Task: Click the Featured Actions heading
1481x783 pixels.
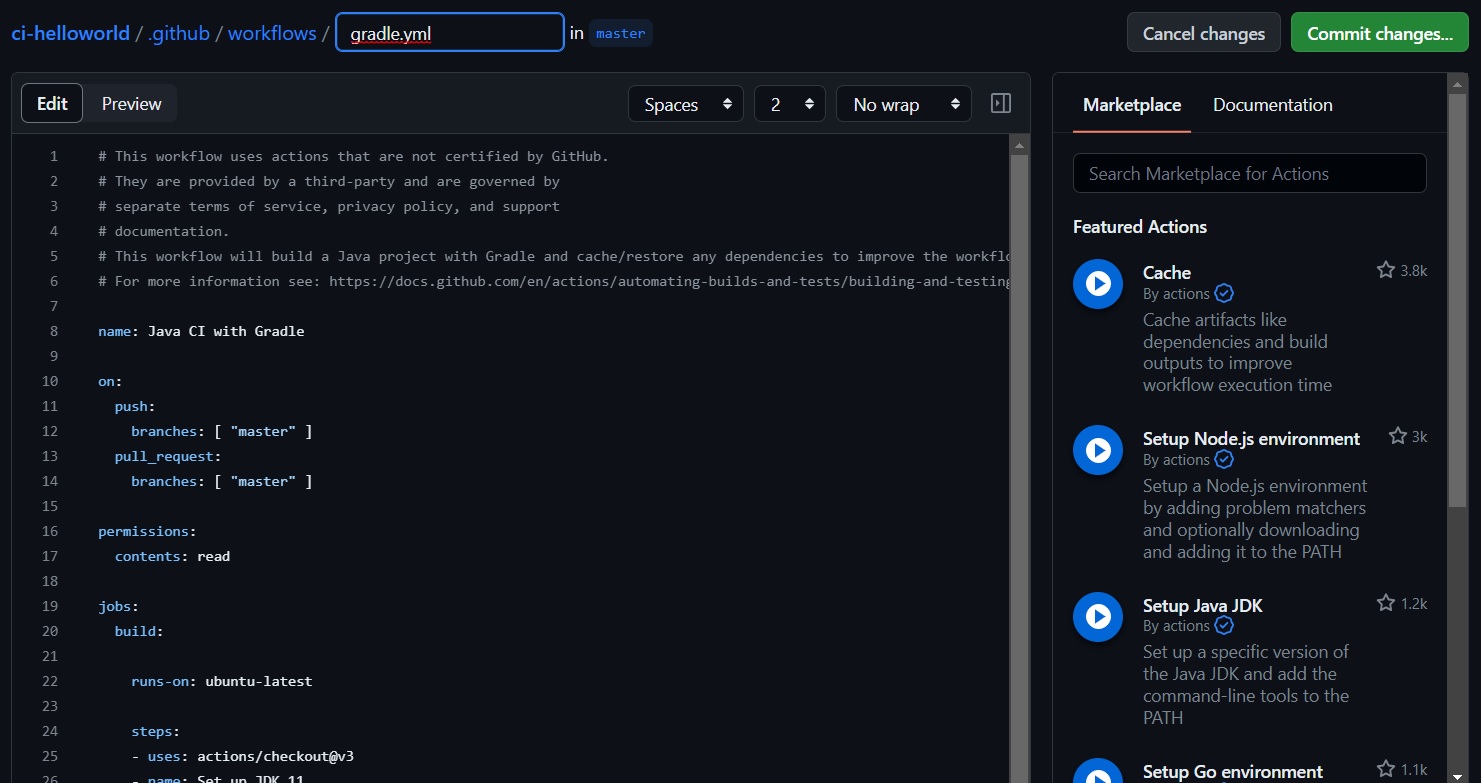Action: pyautogui.click(x=1140, y=227)
